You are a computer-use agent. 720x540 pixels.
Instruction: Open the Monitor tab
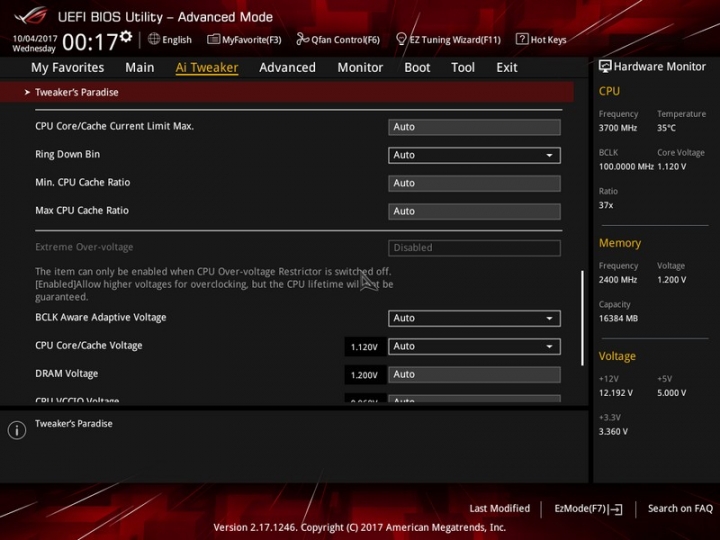point(360,68)
